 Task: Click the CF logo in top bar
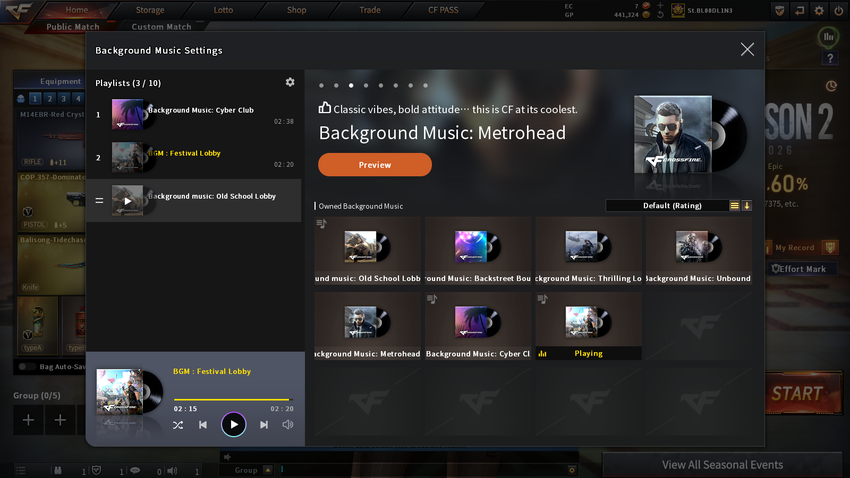pyautogui.click(x=18, y=10)
